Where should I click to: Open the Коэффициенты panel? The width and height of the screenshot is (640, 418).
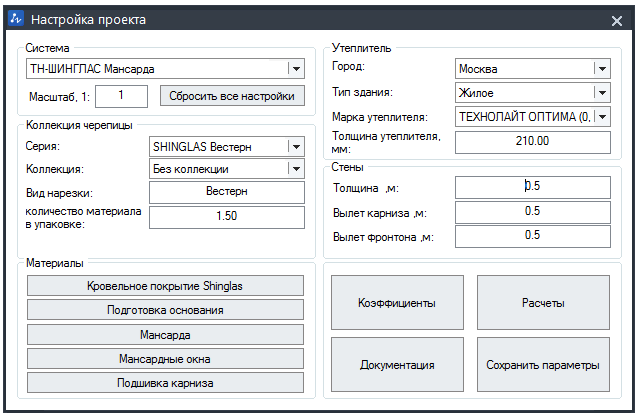pos(397,302)
